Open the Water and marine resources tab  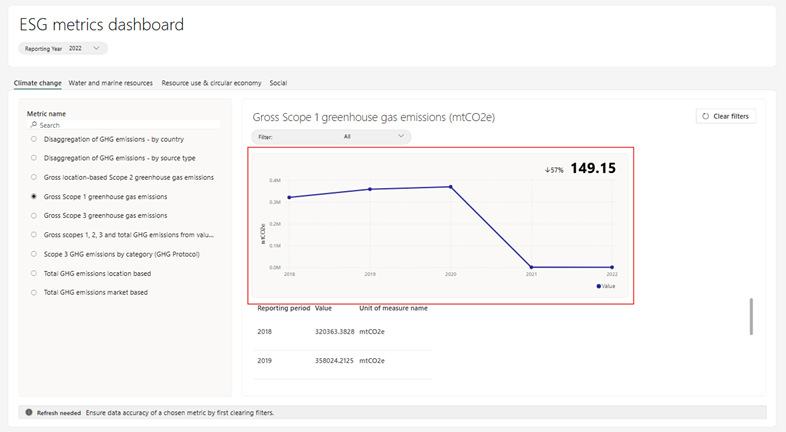coord(110,83)
